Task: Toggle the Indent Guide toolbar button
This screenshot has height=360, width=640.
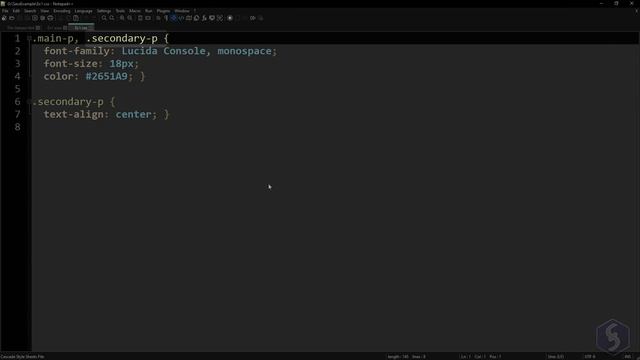Action: [173, 18]
